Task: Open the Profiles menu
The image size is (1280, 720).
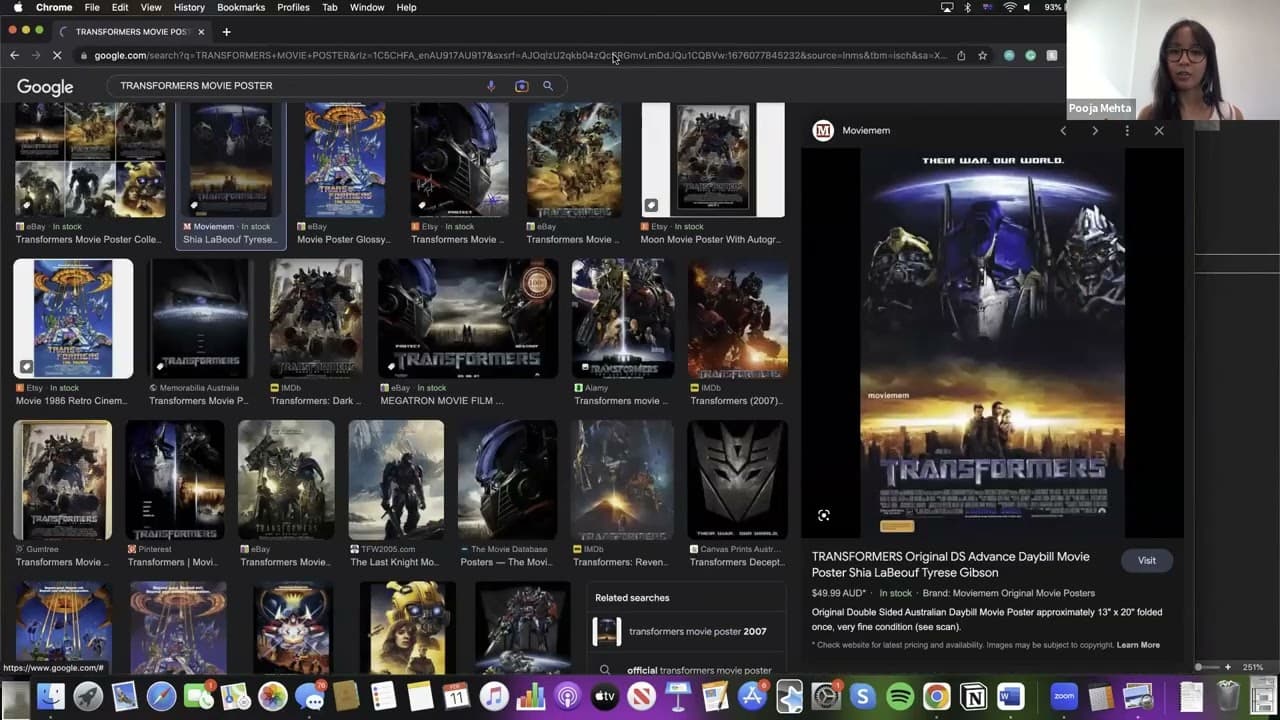Action: click(293, 7)
